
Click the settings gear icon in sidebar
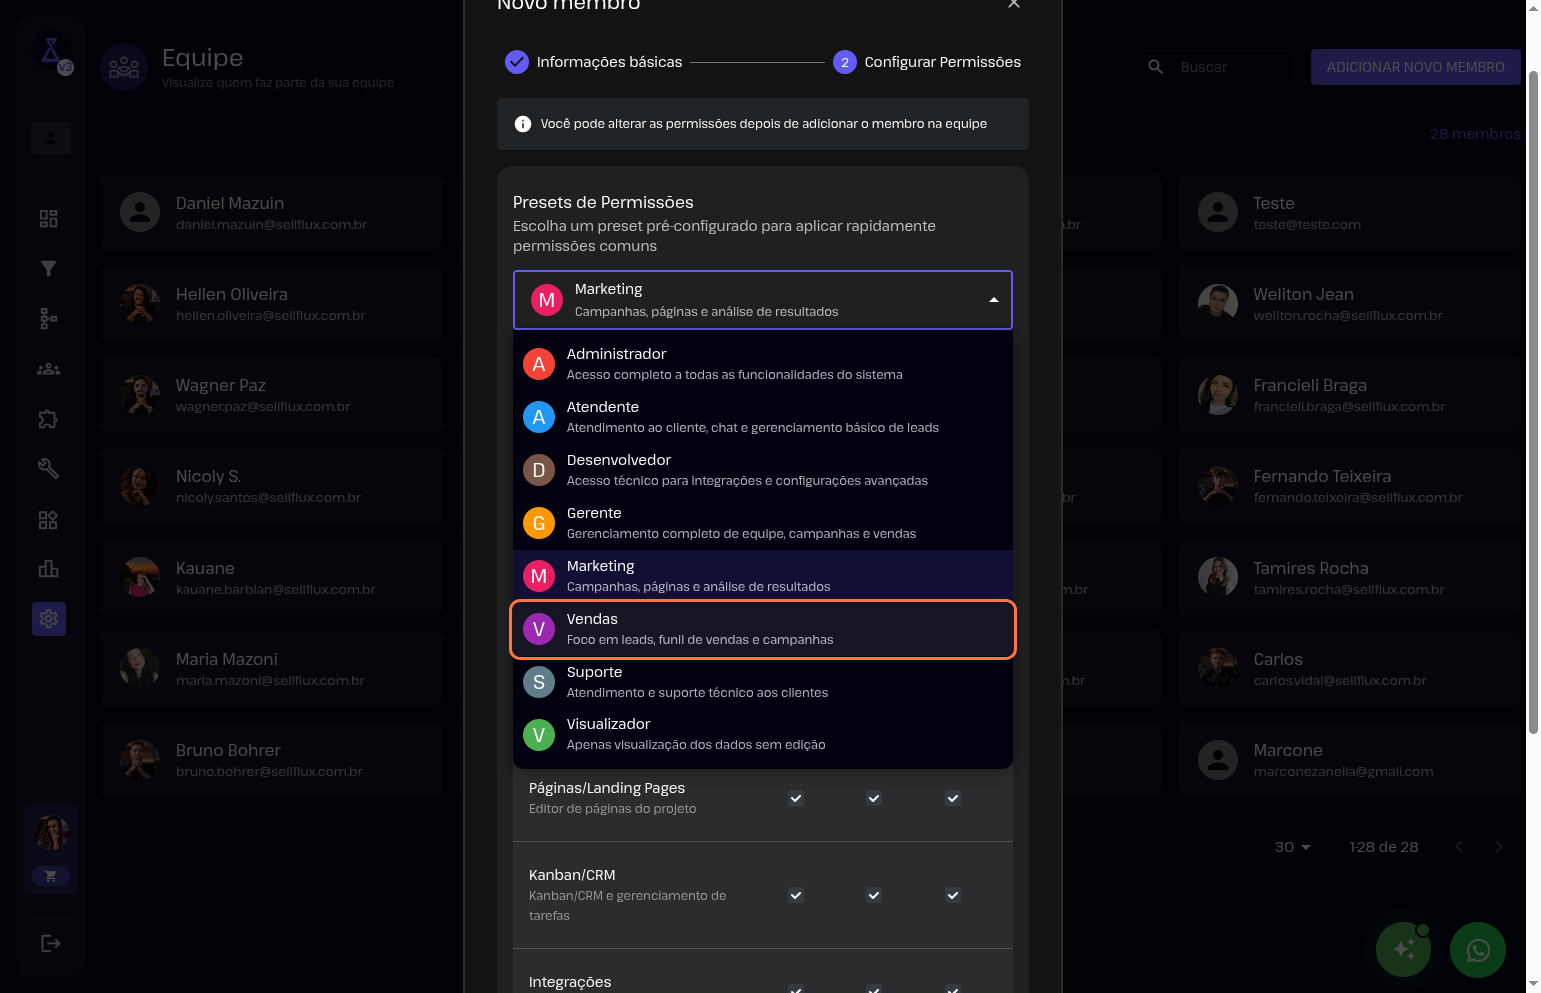tap(48, 619)
